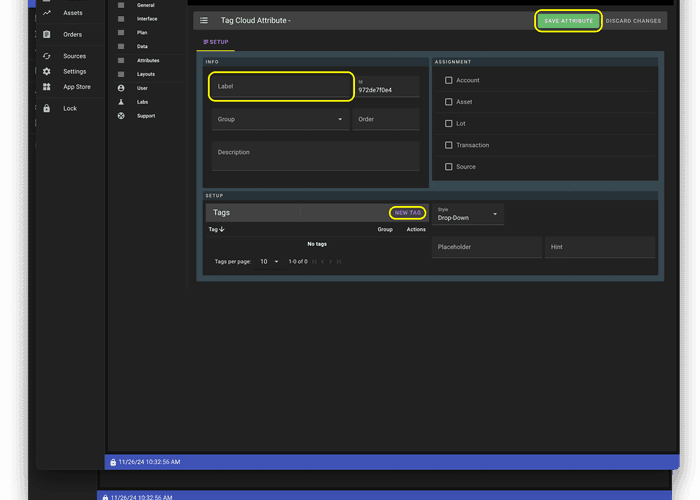Open the Settings gear icon
The height and width of the screenshot is (500, 700).
click(x=47, y=72)
